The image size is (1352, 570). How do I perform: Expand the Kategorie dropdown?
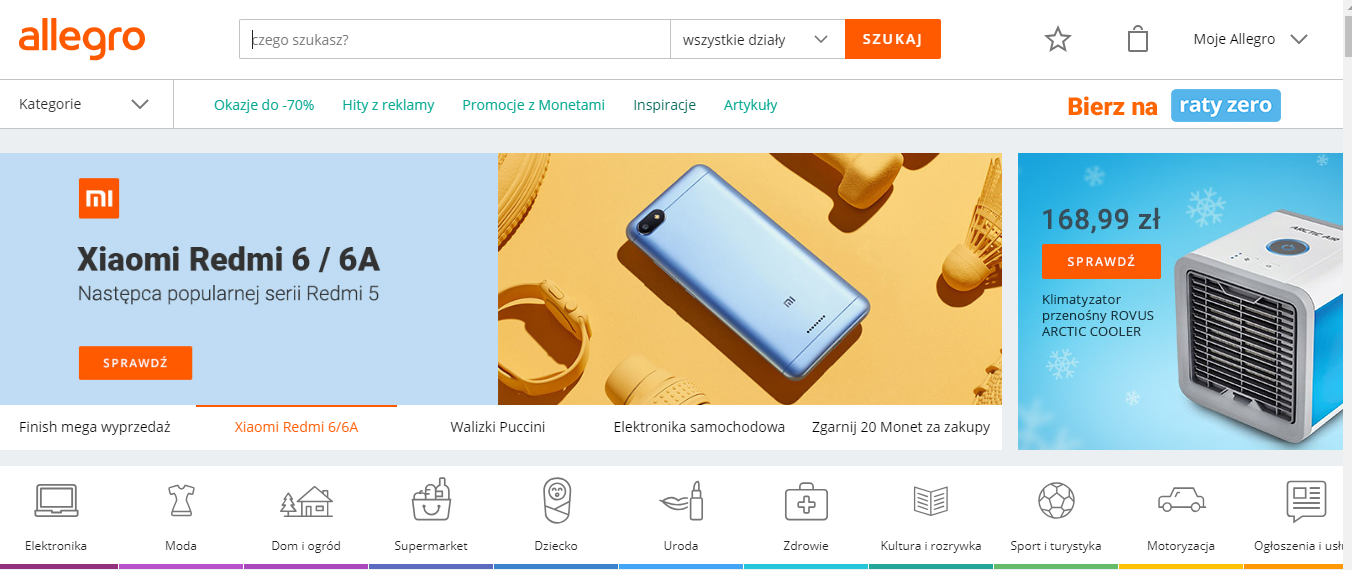84,104
